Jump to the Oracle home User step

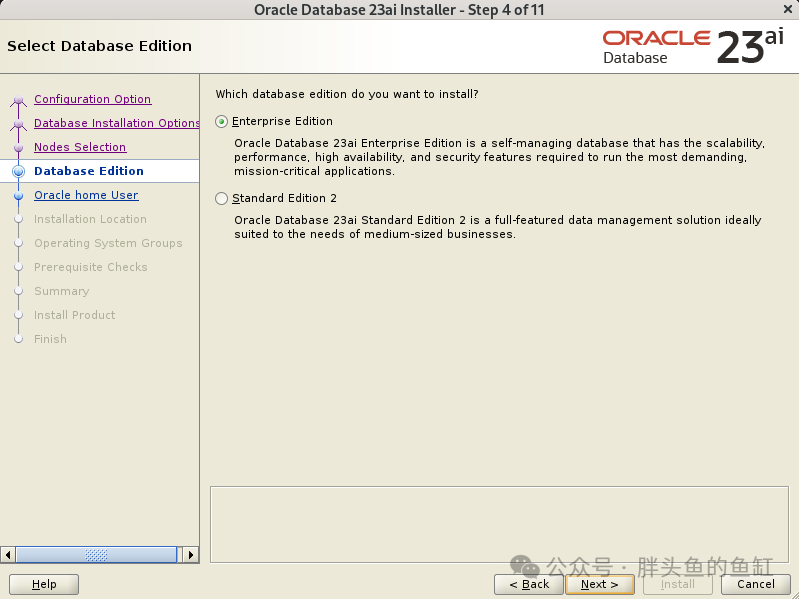[x=86, y=195]
